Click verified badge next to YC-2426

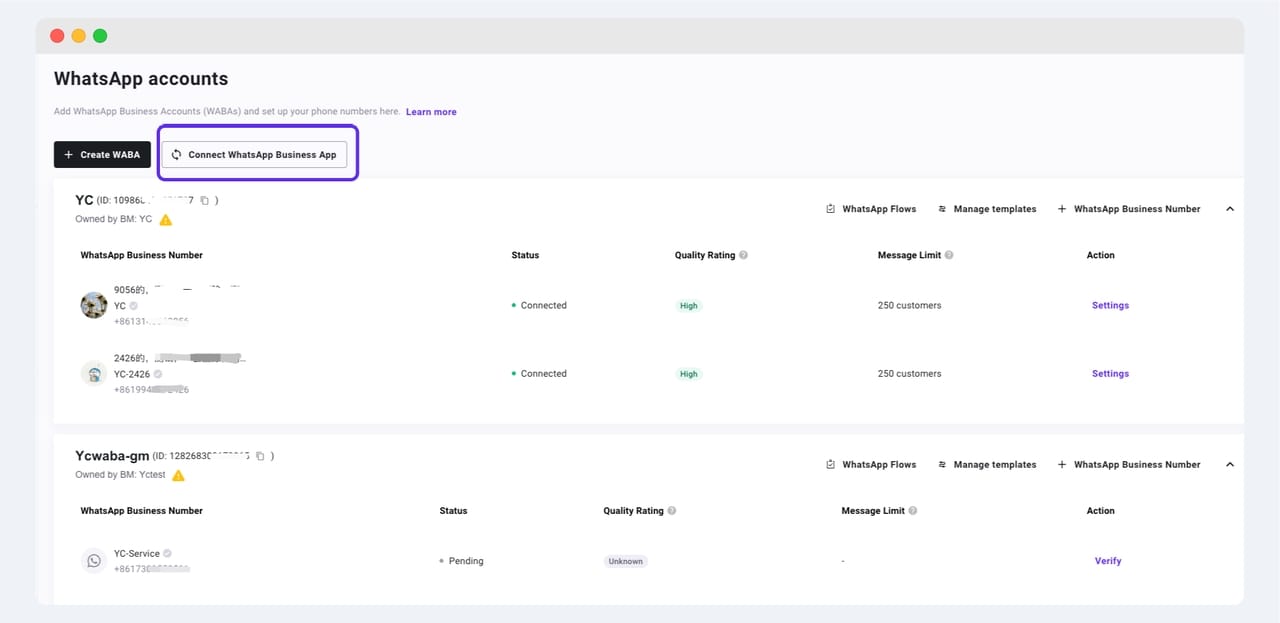[158, 374]
